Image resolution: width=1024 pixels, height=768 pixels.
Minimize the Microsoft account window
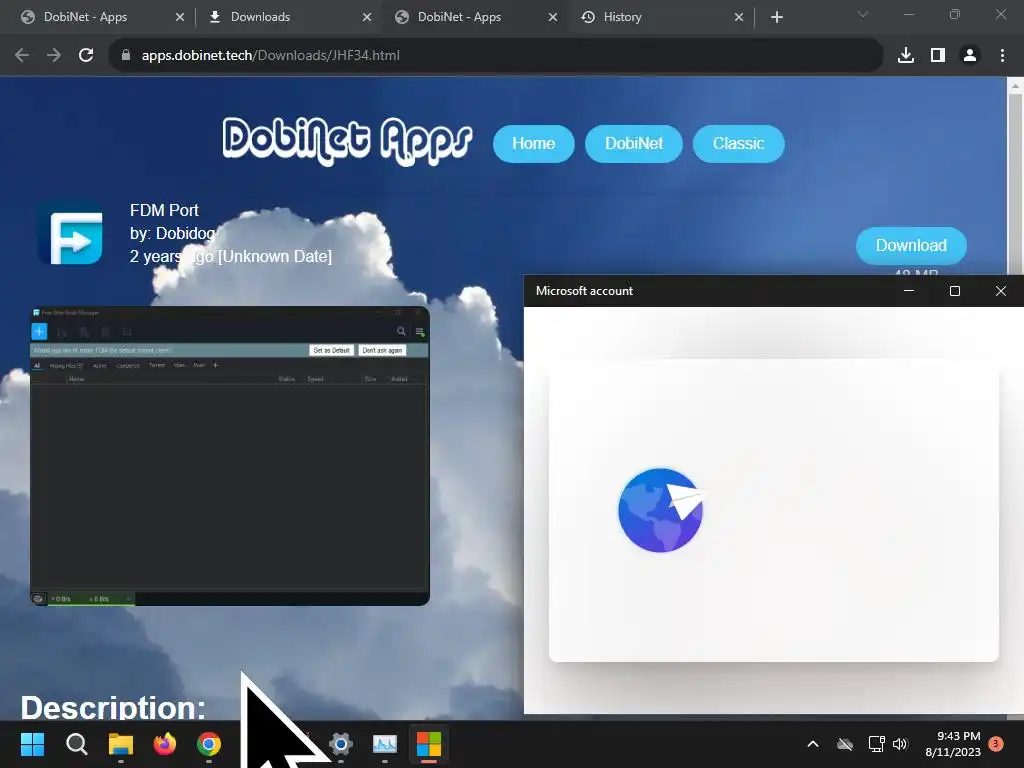[x=908, y=291]
